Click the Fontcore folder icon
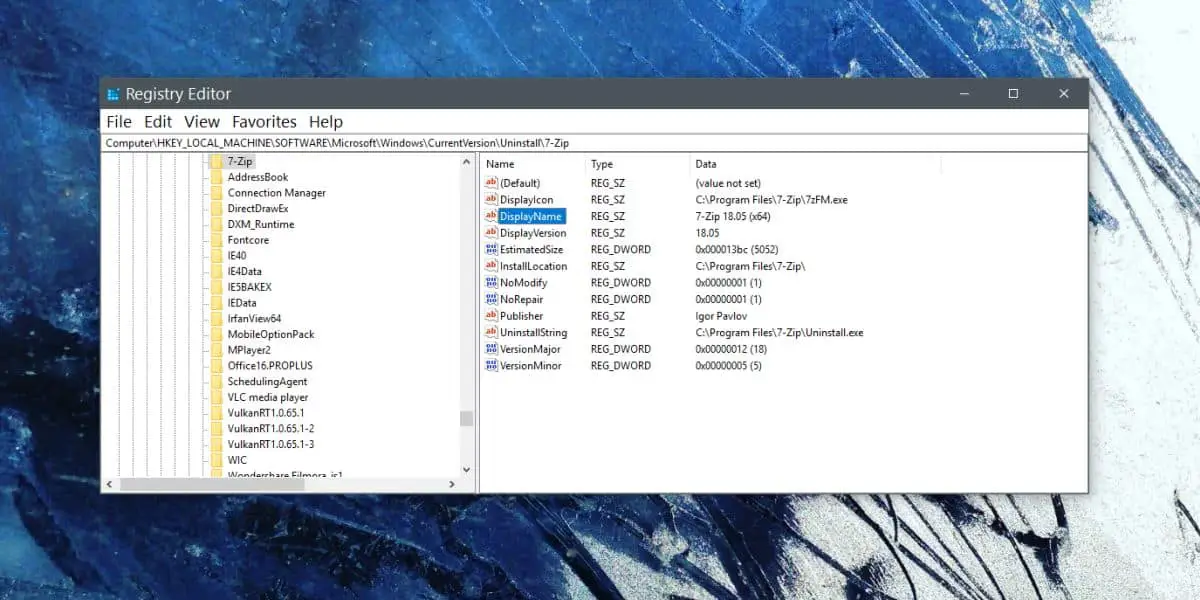 (216, 240)
